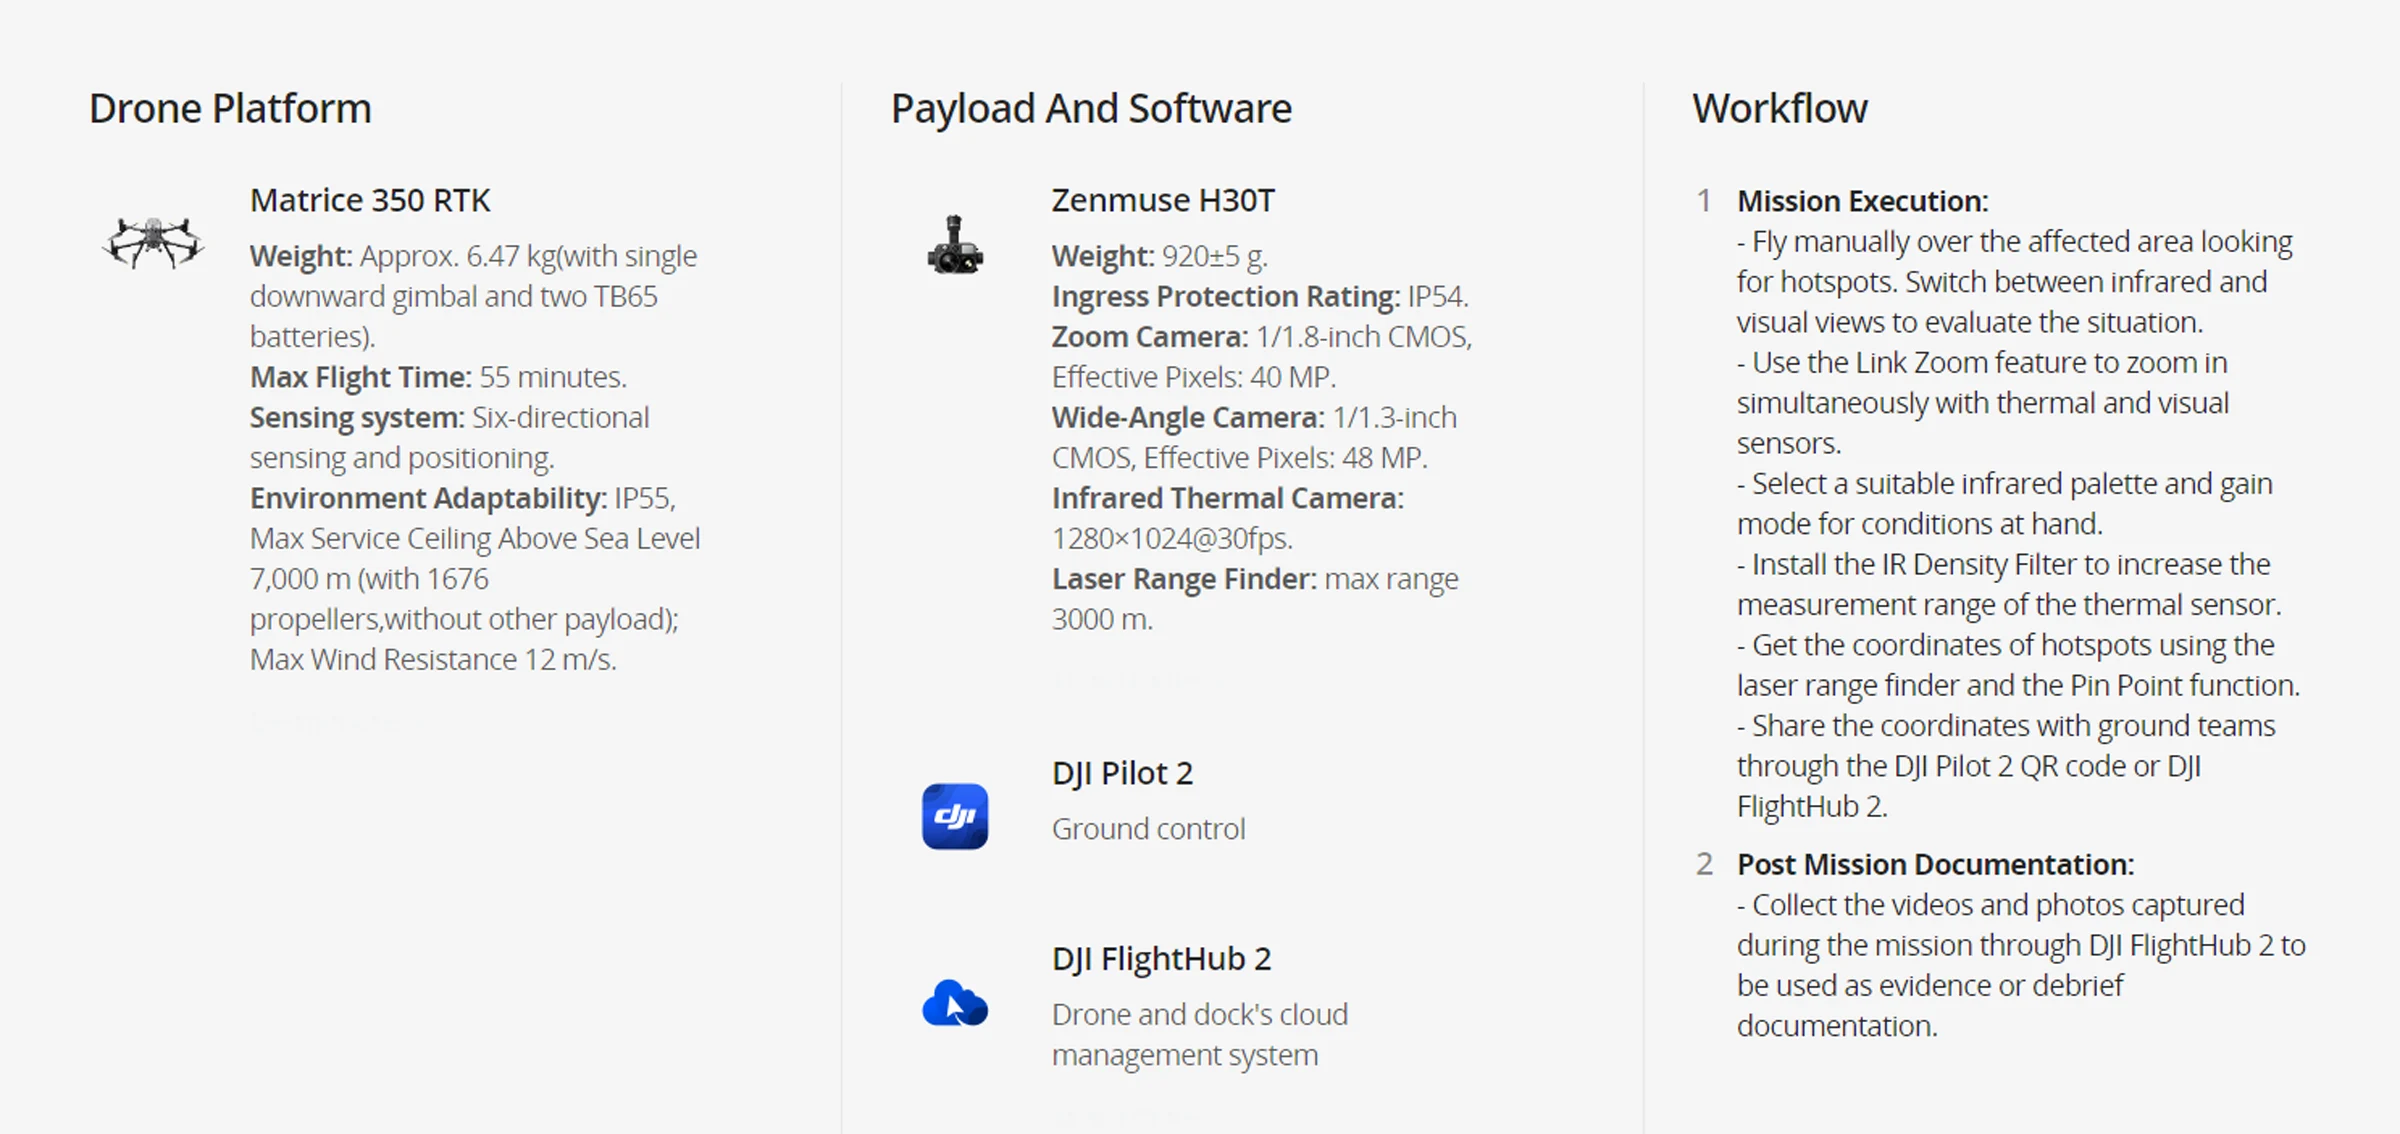Click the Post Mission Documentation step title
This screenshot has height=1134, width=2400.
1935,864
